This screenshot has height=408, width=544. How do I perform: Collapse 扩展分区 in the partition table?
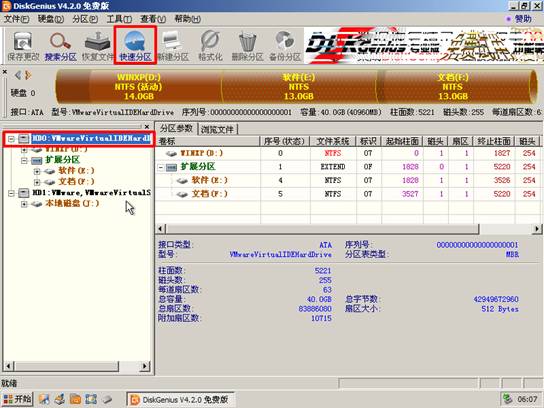[161, 167]
